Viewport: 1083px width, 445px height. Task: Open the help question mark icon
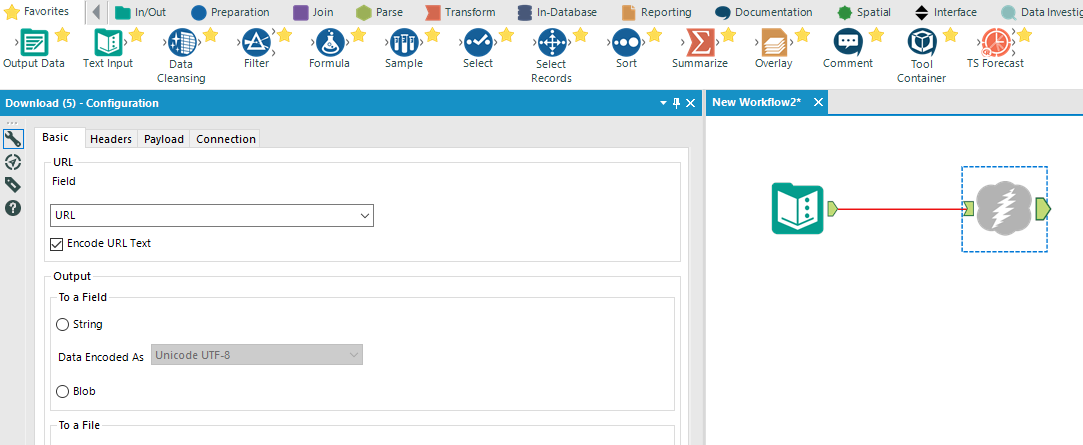coord(12,207)
